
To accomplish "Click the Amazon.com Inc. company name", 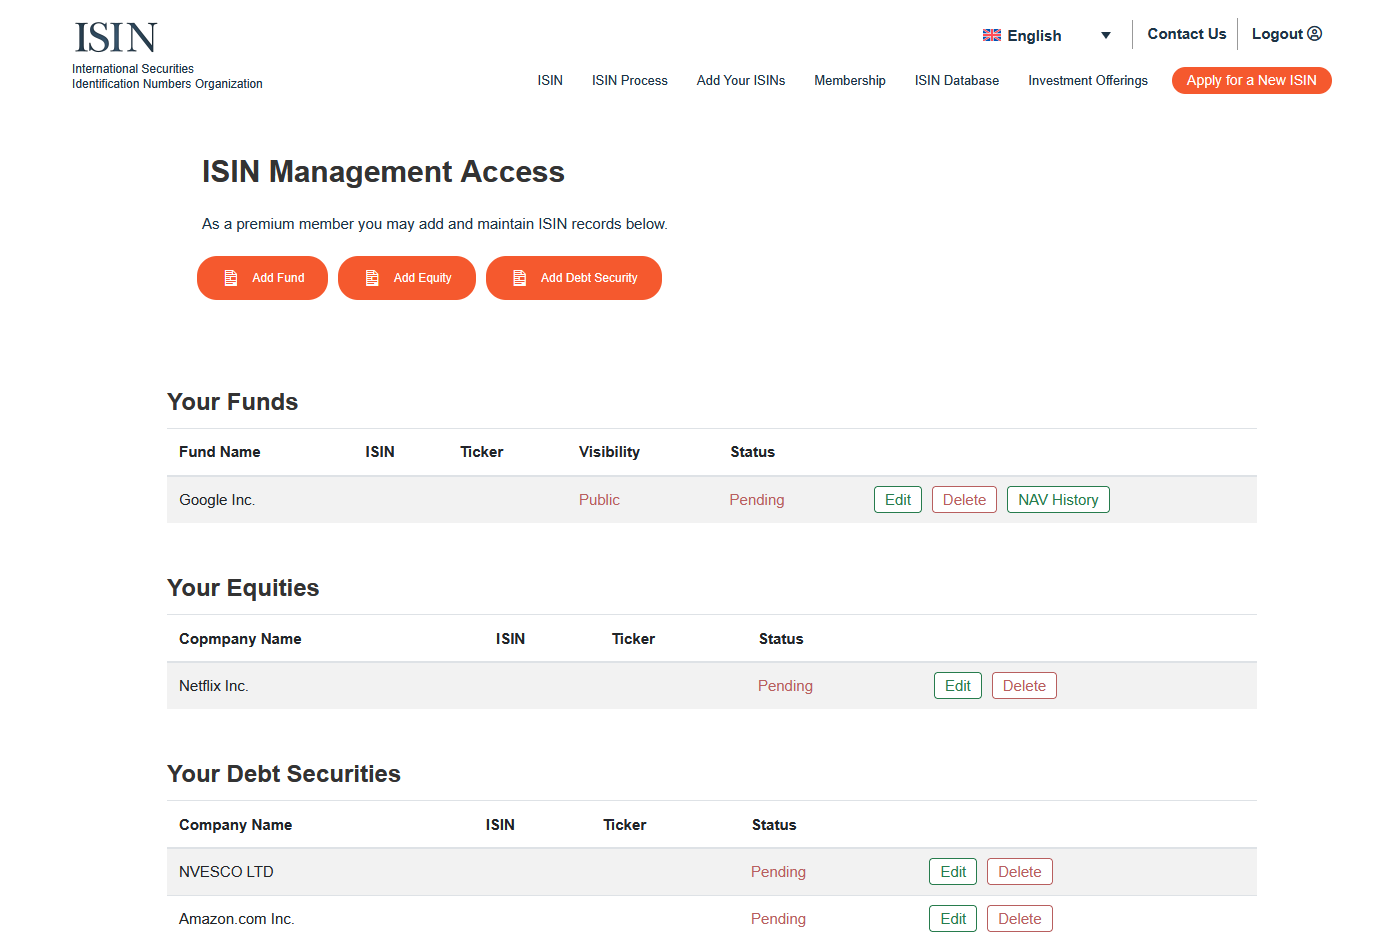I will coord(237,919).
